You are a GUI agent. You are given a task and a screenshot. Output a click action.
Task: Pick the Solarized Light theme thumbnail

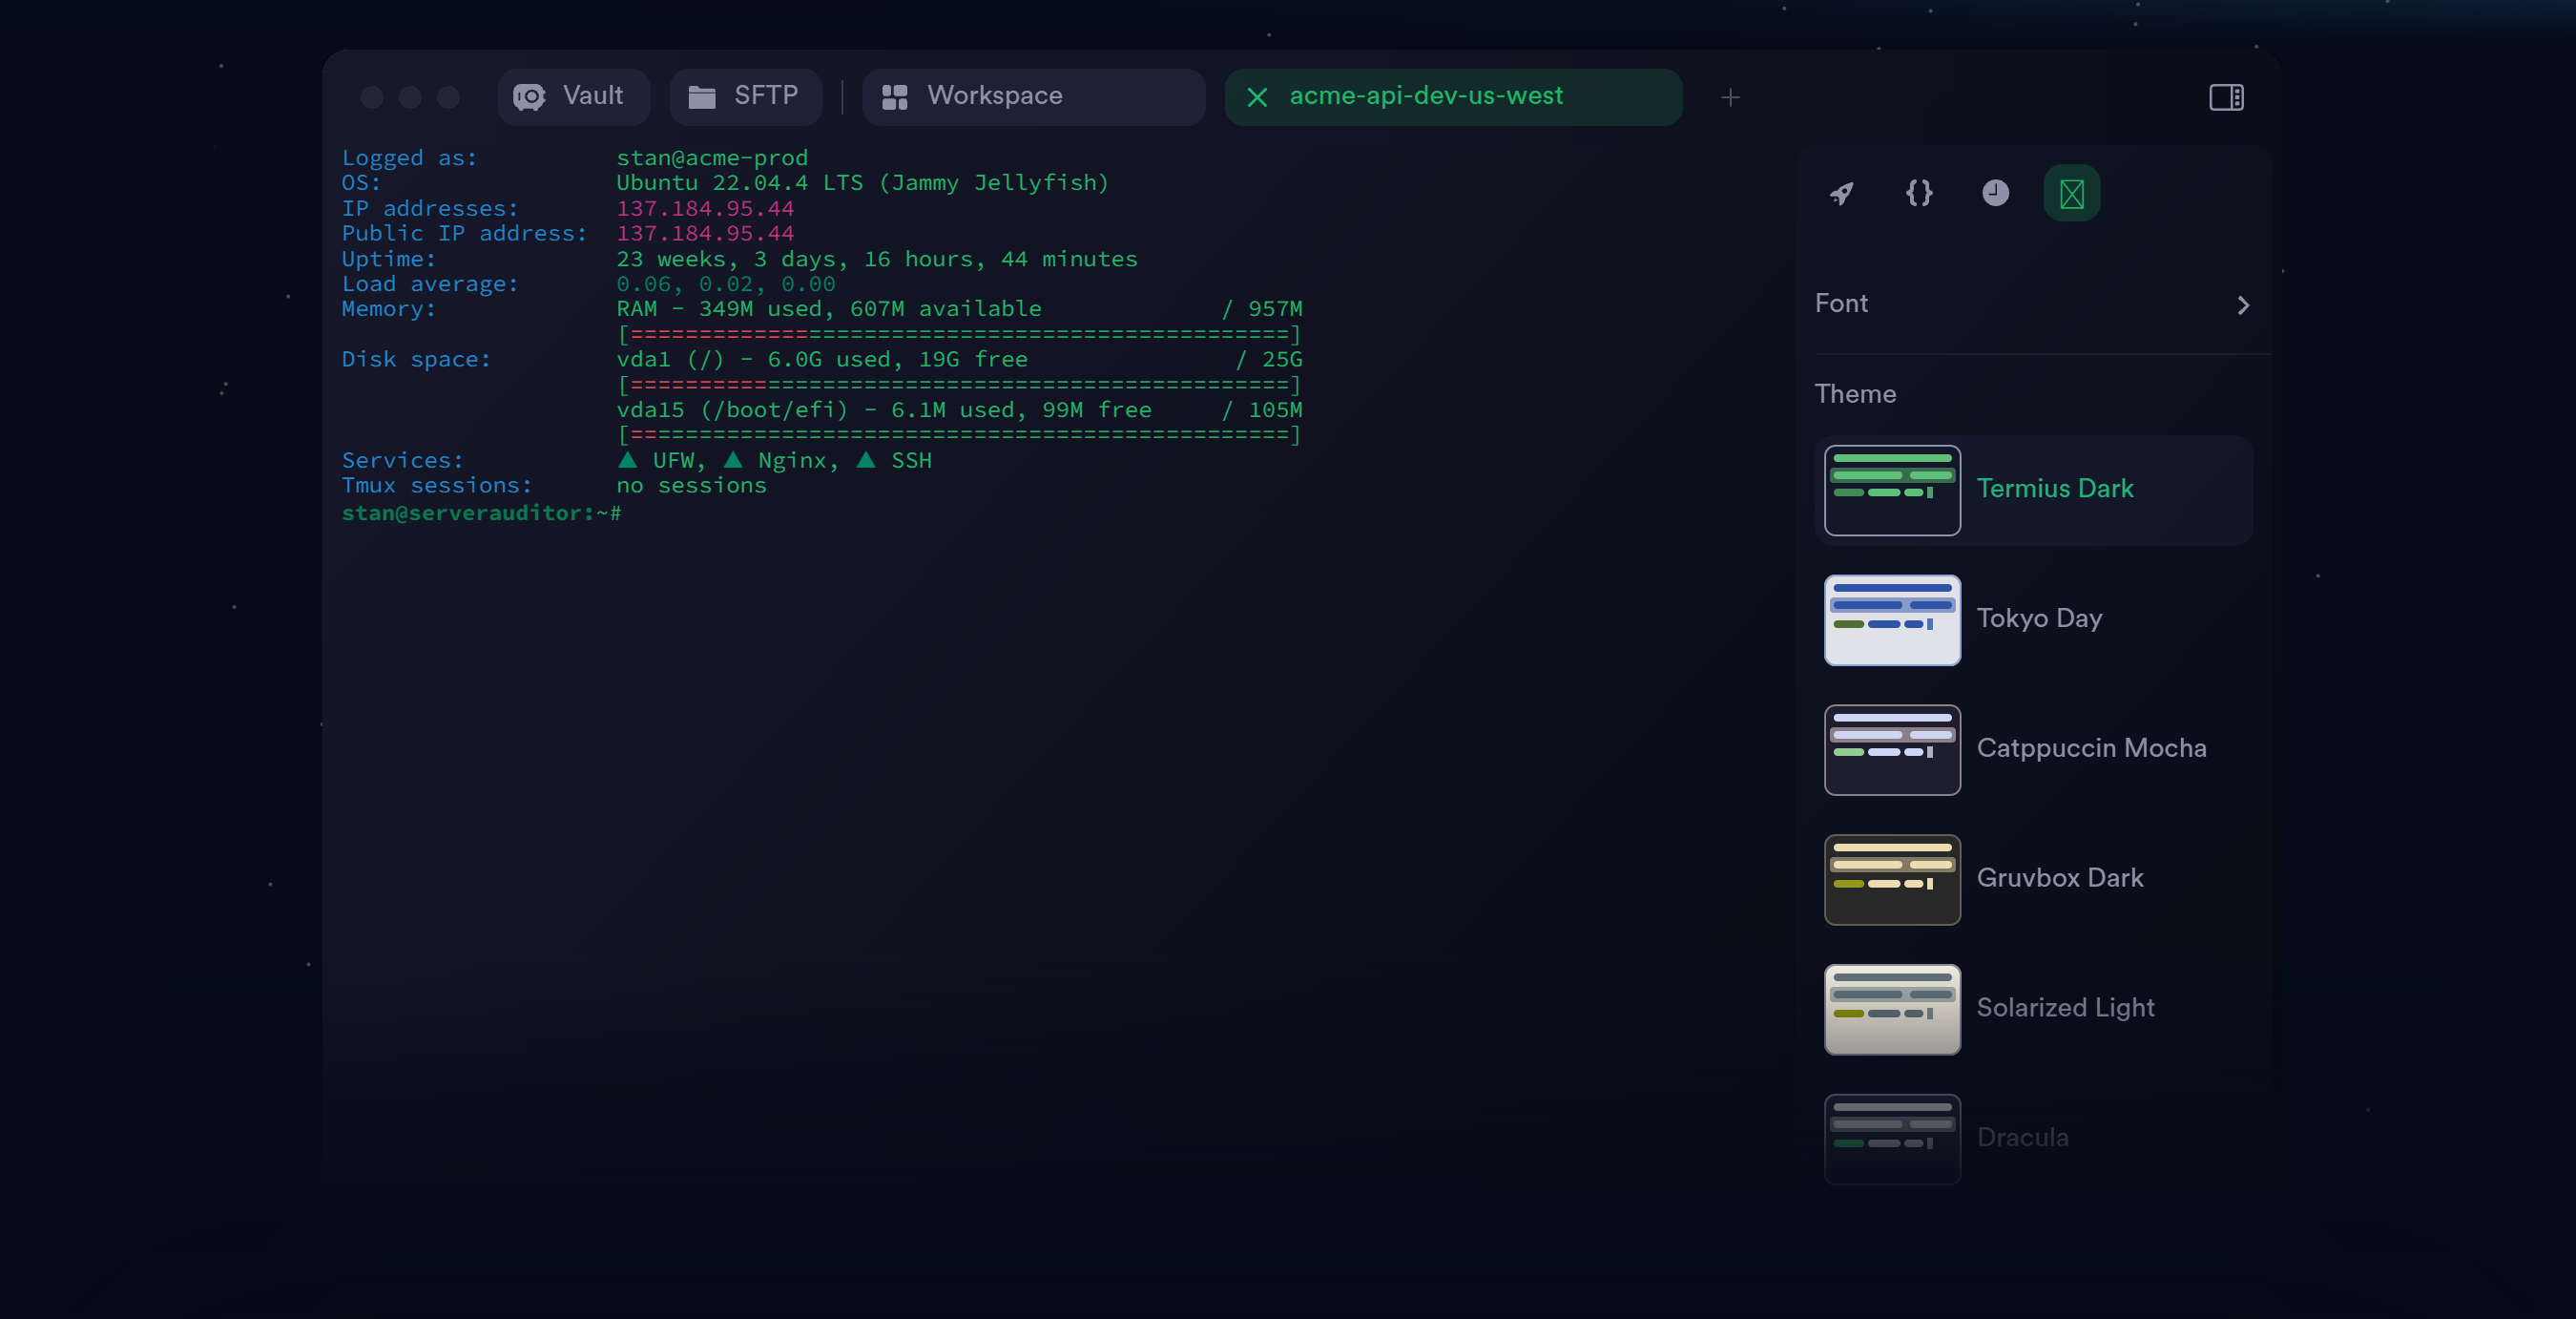tap(1891, 1009)
